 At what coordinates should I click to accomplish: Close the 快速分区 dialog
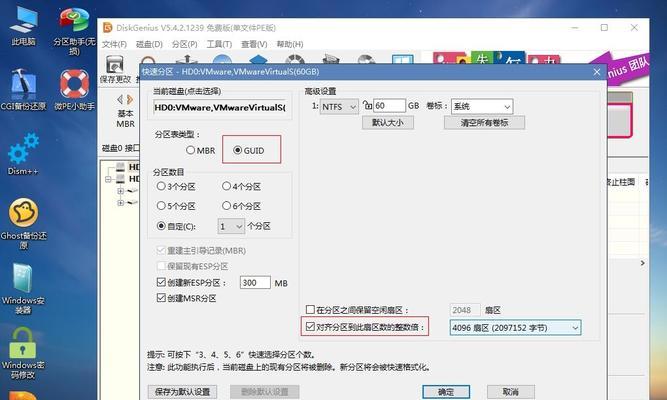pyautogui.click(x=597, y=72)
